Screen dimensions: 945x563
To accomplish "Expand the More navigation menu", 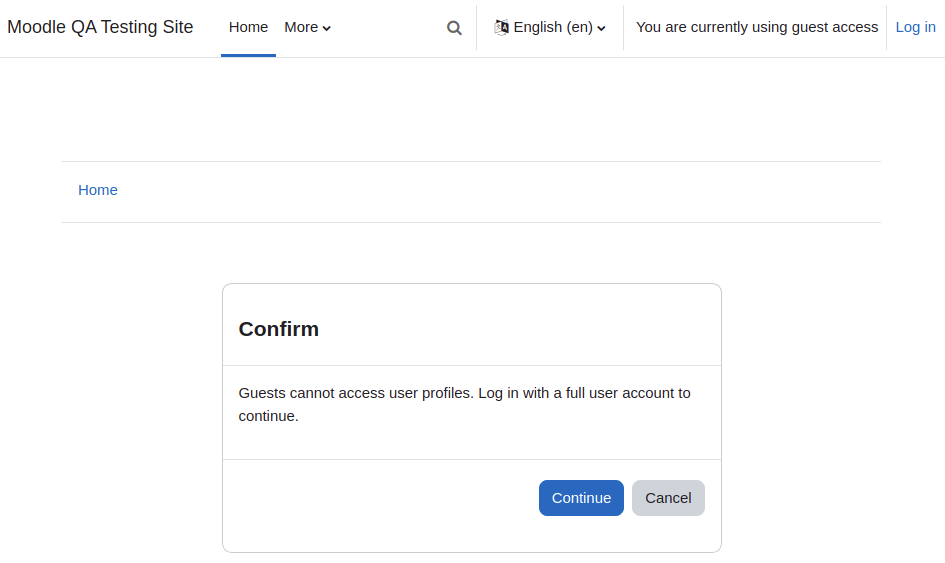I will click(x=307, y=28).
